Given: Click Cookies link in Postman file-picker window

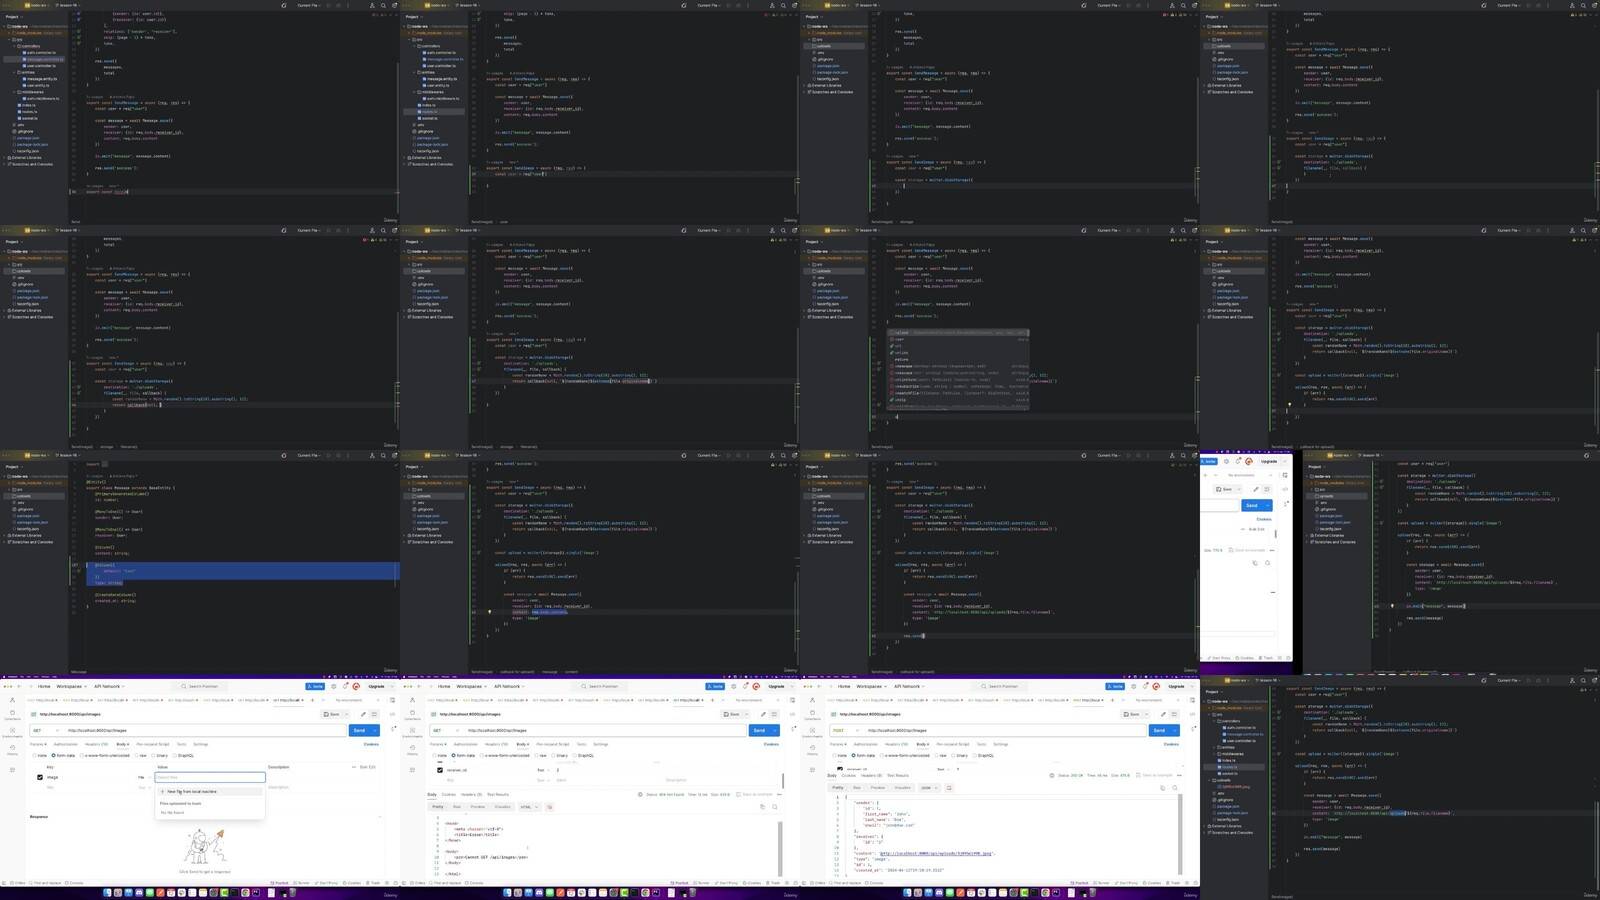Looking at the screenshot, I should click(371, 744).
